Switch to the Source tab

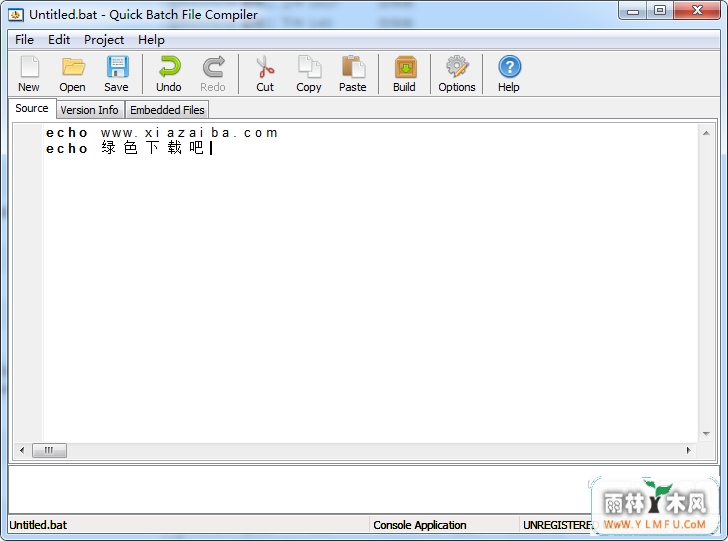tap(32, 108)
